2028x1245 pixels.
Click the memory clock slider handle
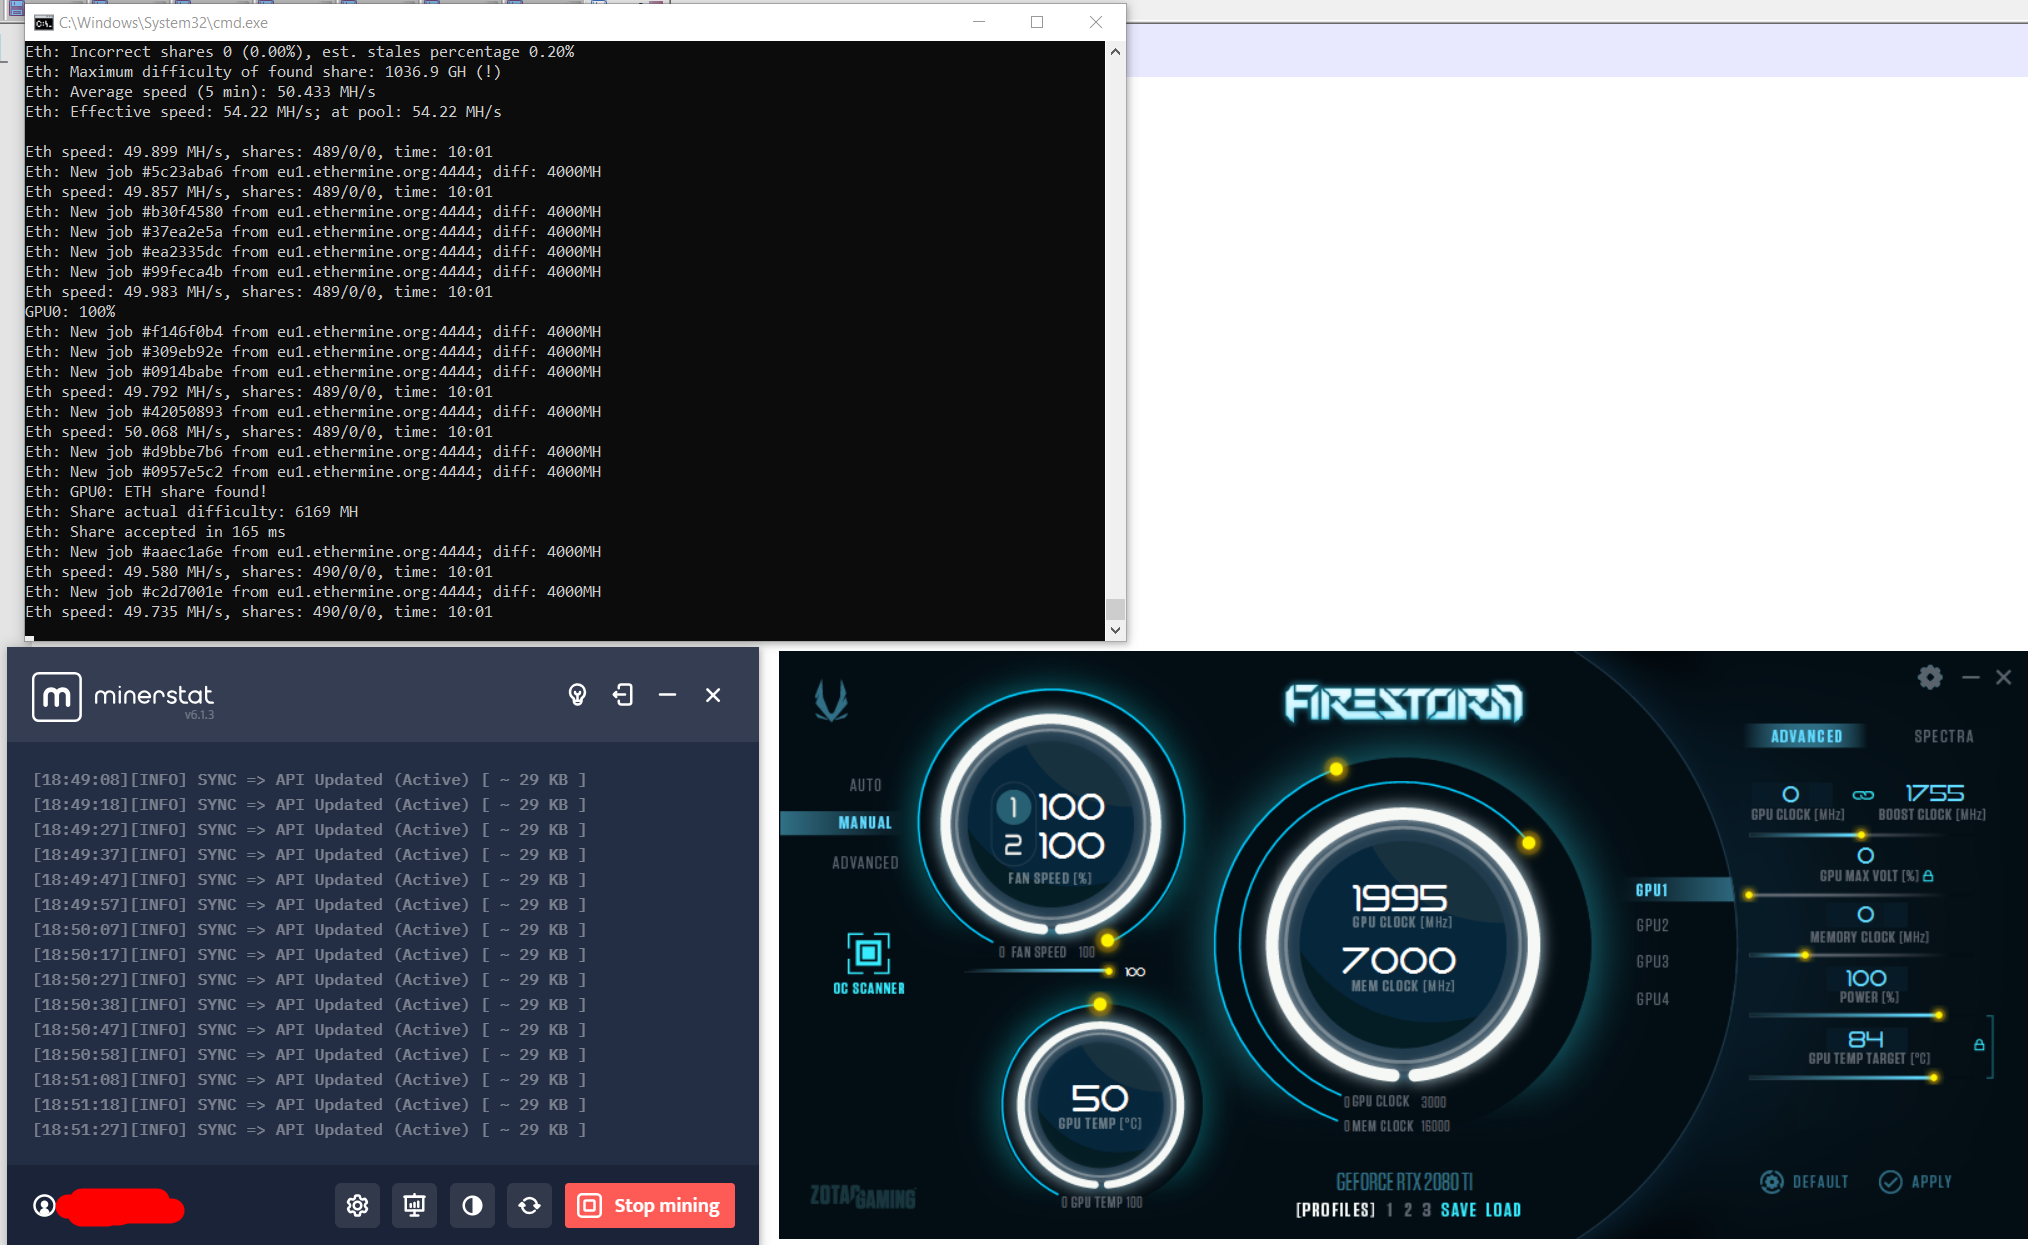point(1805,955)
